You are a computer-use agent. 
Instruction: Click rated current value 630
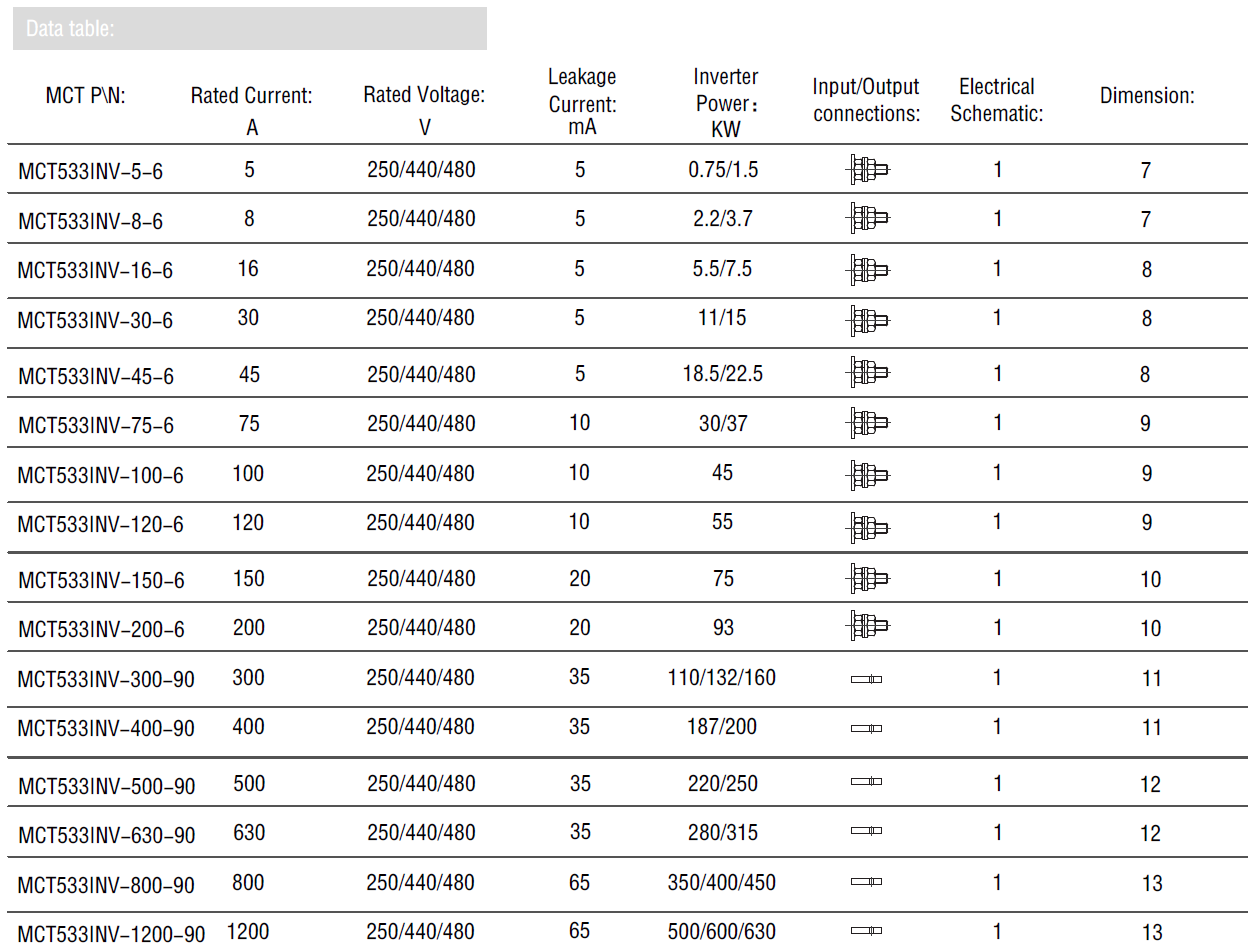pyautogui.click(x=249, y=832)
